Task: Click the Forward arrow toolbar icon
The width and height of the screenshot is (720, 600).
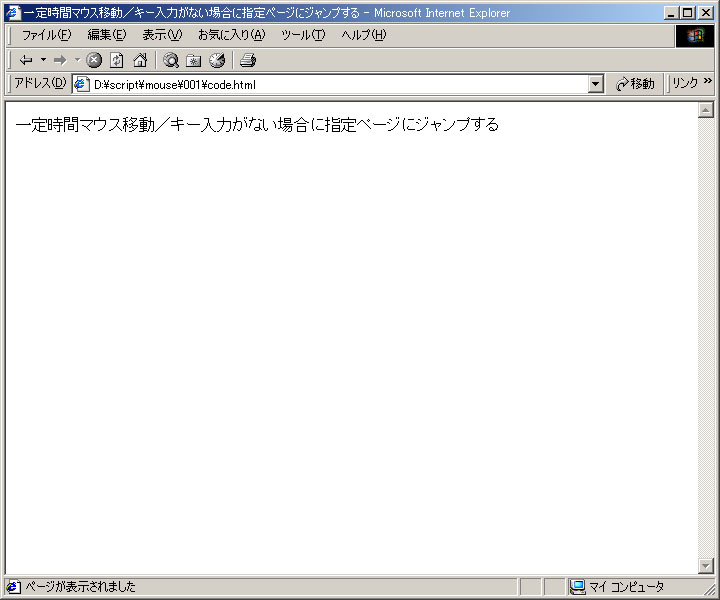Action: [60, 60]
